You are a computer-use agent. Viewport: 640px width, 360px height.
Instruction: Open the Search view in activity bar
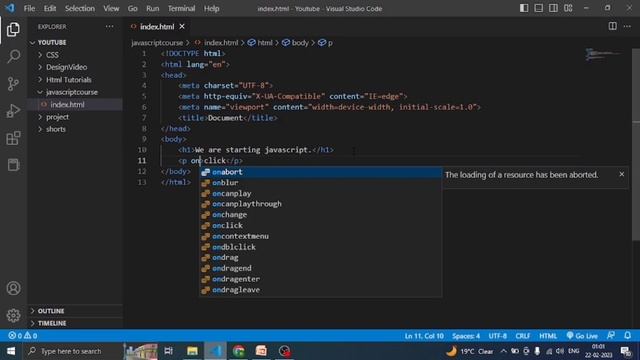pos(13,56)
